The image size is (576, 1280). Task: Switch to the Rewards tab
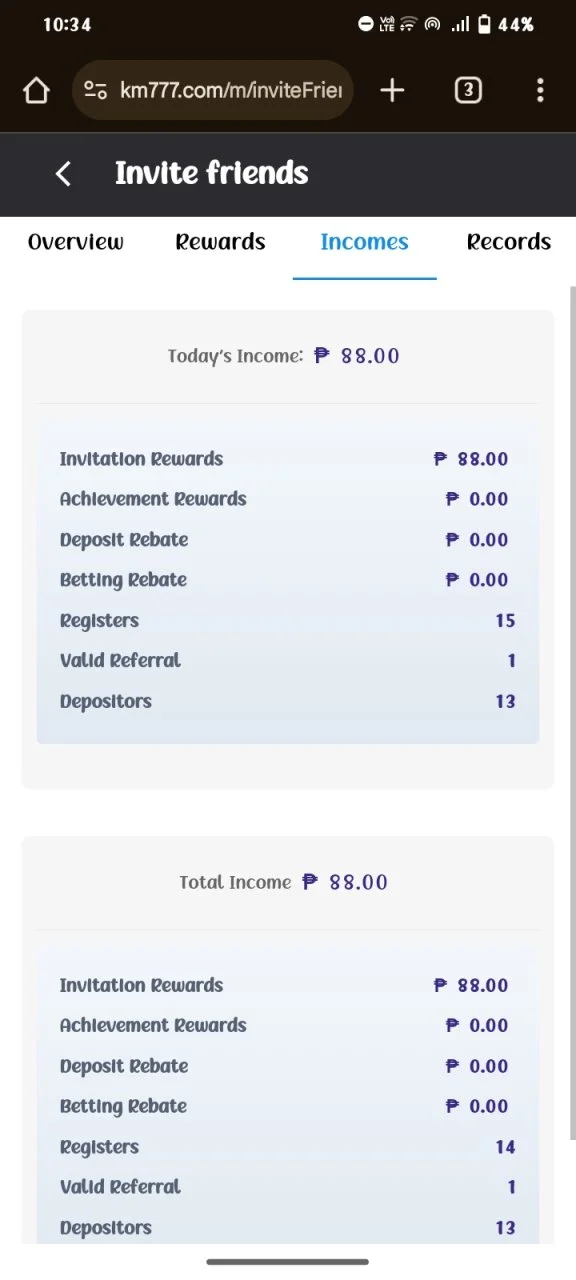pyautogui.click(x=220, y=242)
